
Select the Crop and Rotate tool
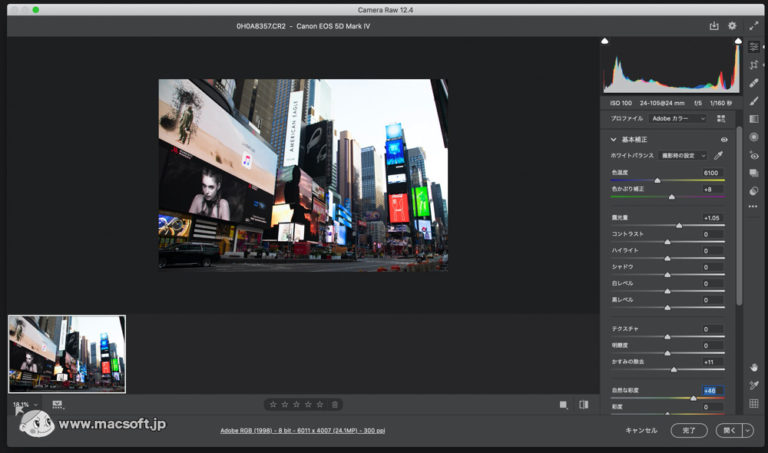(x=754, y=65)
